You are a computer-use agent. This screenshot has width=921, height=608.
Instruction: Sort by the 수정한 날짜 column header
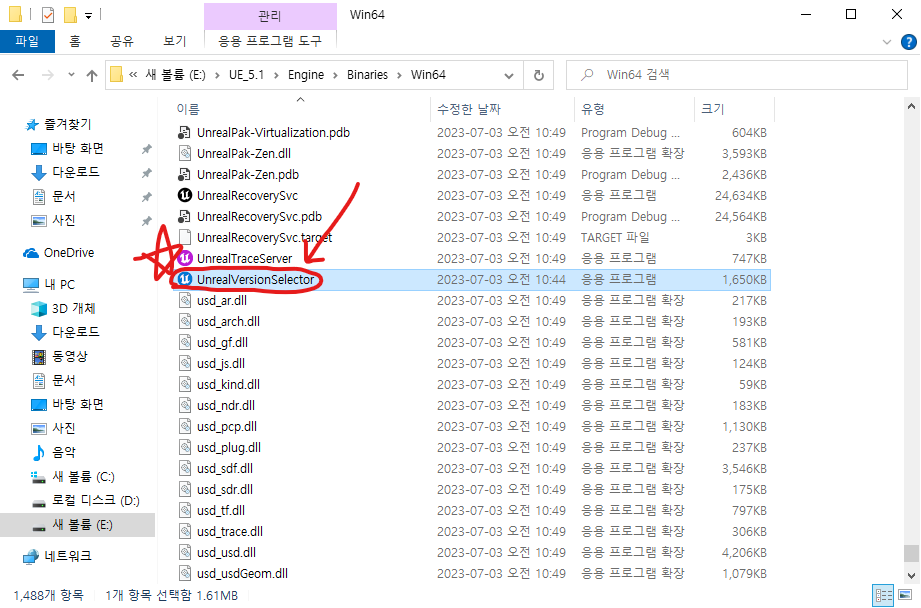click(x=469, y=109)
